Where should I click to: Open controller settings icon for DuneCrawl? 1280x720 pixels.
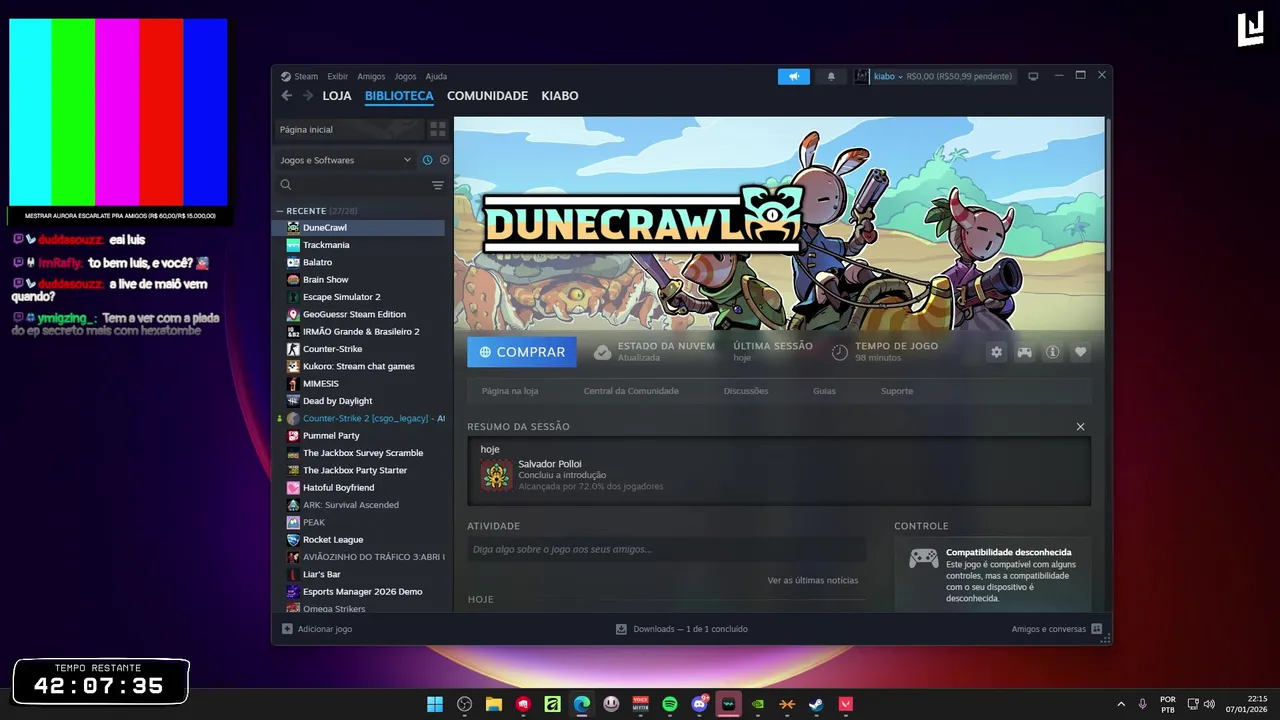(1025, 352)
